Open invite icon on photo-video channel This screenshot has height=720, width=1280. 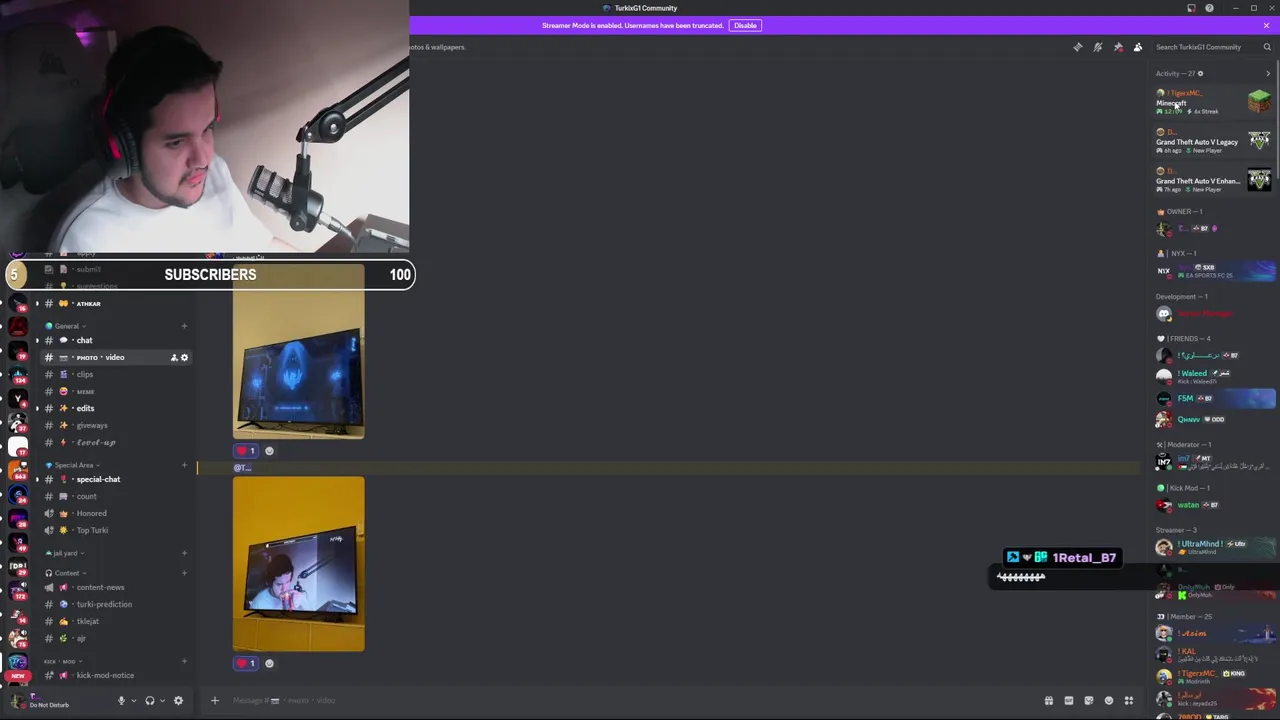[173, 357]
